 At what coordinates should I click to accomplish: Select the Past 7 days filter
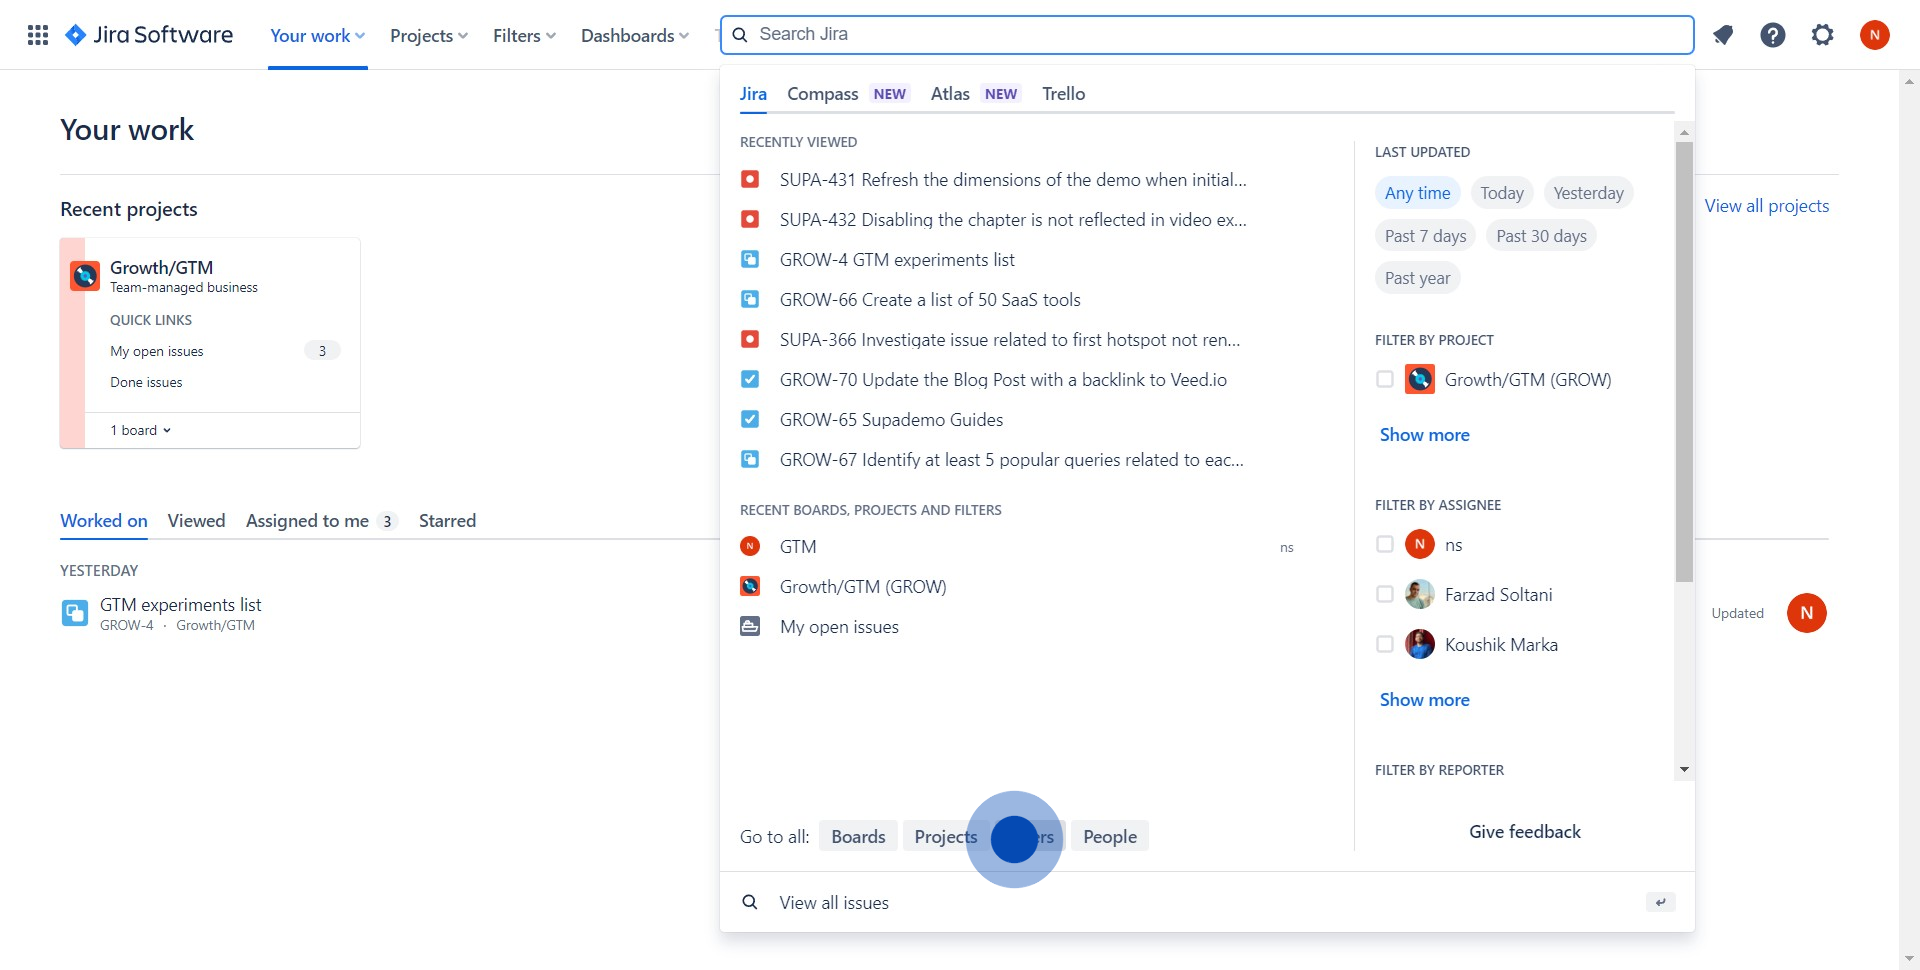(1425, 236)
